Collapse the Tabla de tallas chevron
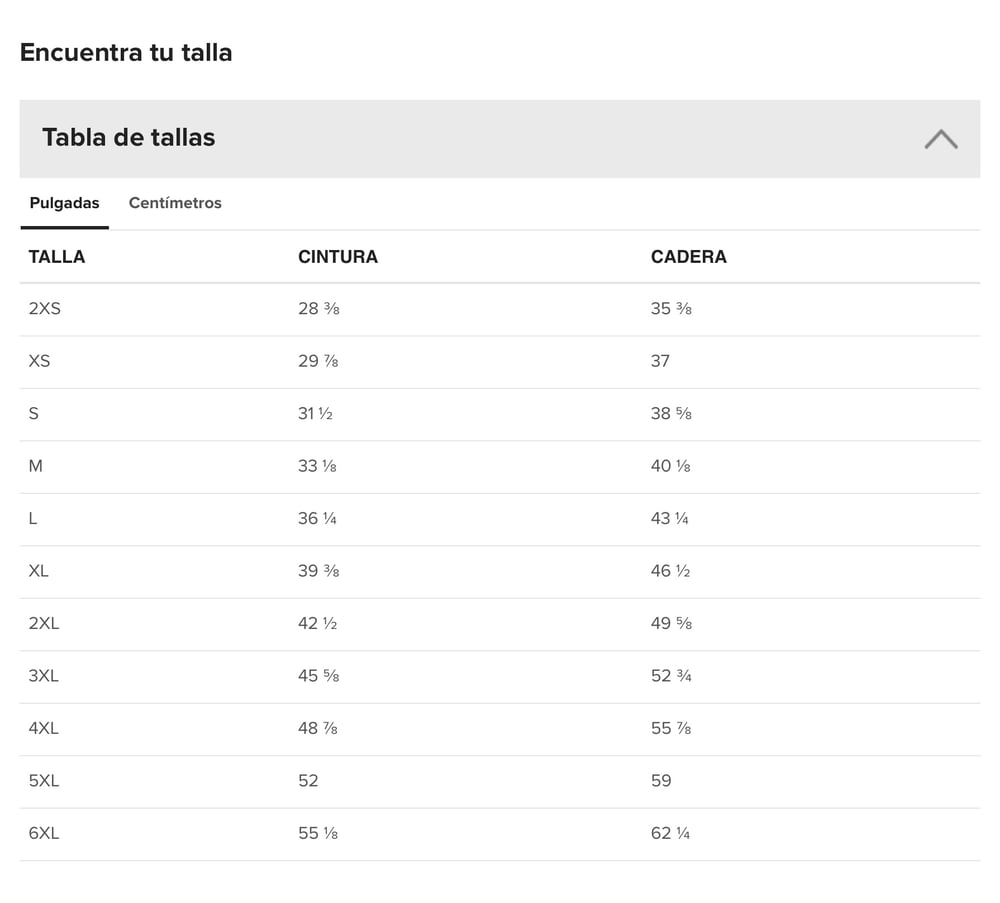 tap(940, 139)
